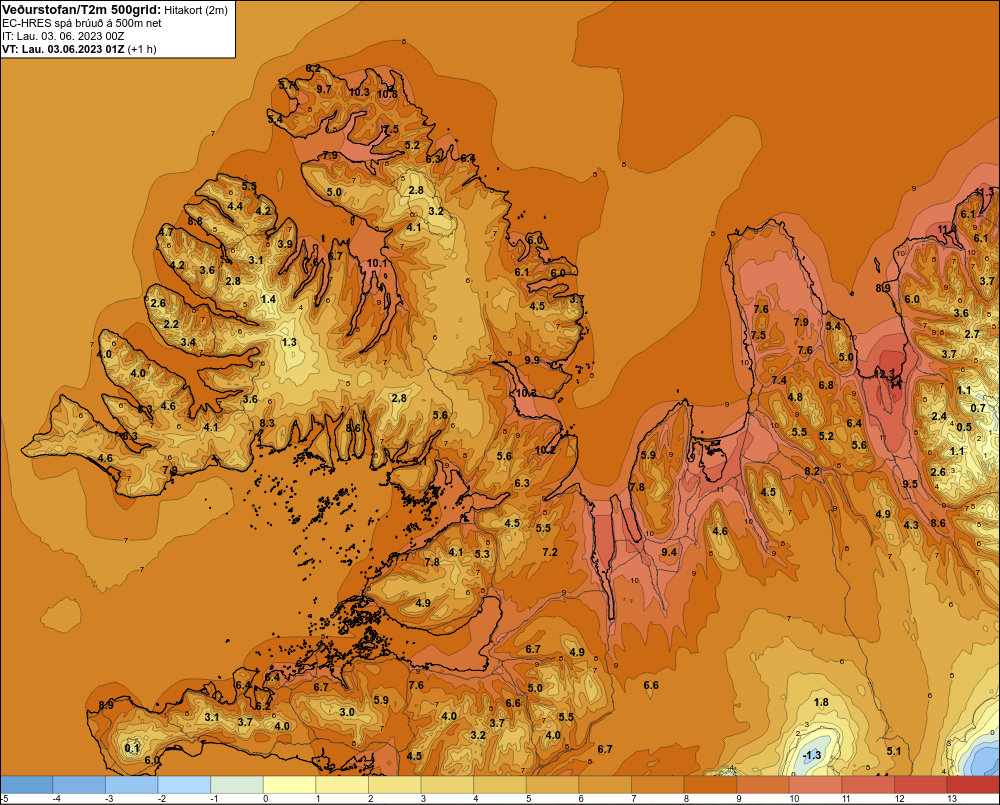
Task: Select the 2.7 temperature value
Action: (972, 334)
